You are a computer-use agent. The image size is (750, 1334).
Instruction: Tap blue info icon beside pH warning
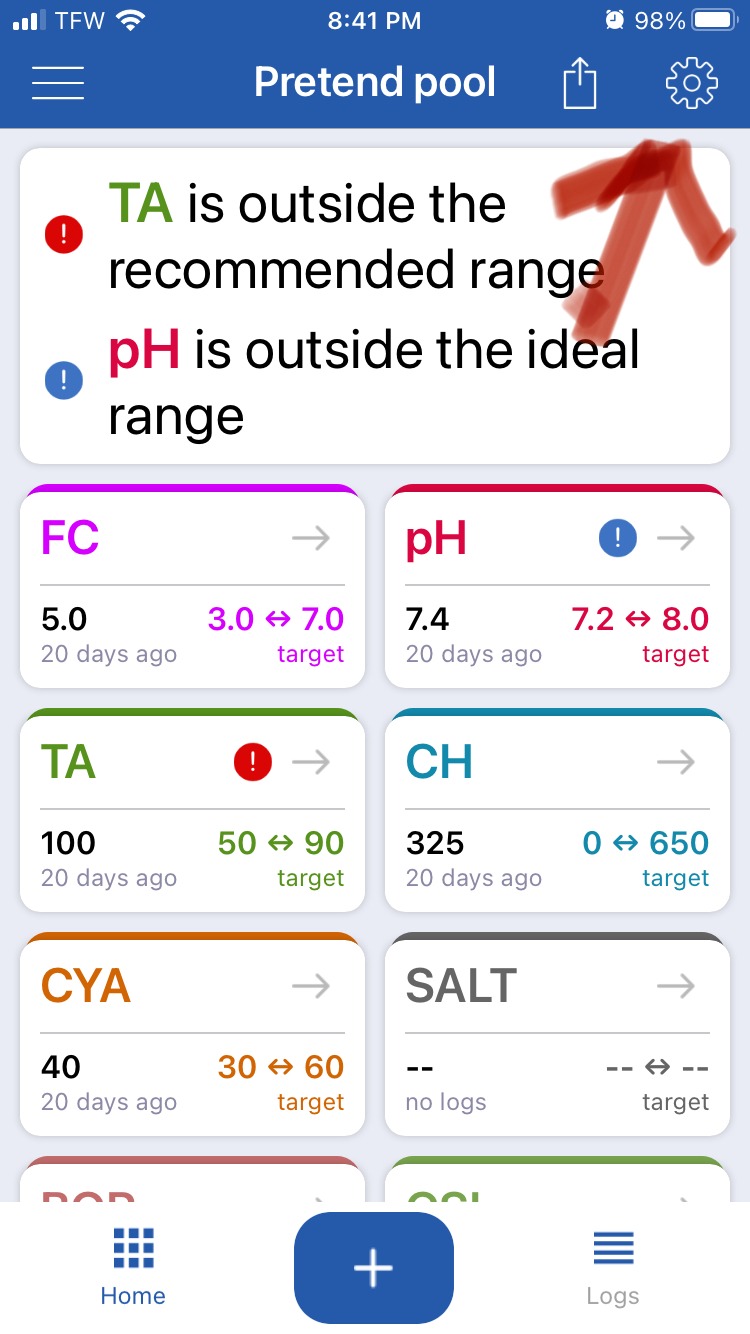pos(64,382)
